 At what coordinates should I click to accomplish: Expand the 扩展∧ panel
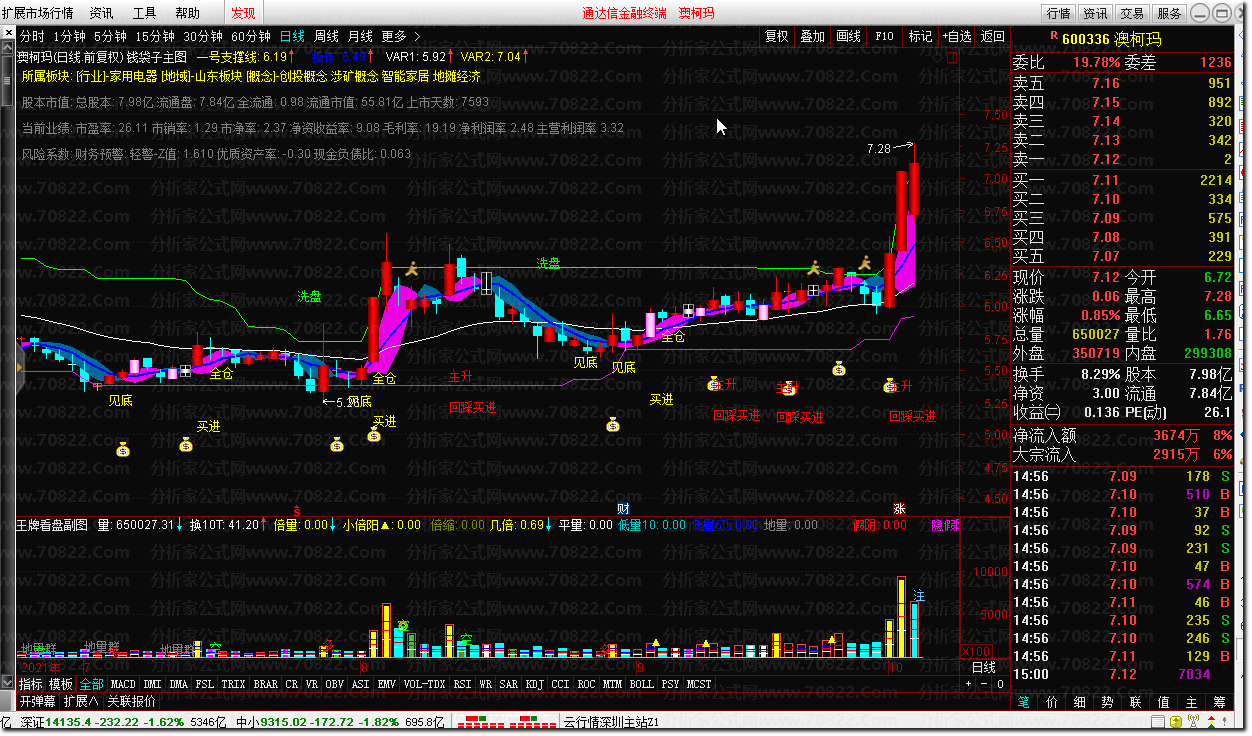pyautogui.click(x=81, y=701)
